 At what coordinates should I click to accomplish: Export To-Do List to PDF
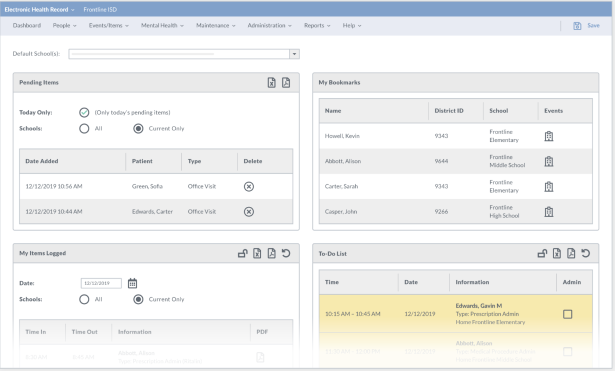571,253
